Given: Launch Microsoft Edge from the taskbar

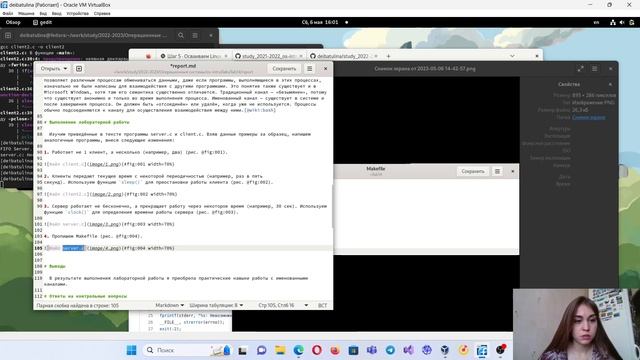Looking at the screenshot, I should click(x=299, y=350).
